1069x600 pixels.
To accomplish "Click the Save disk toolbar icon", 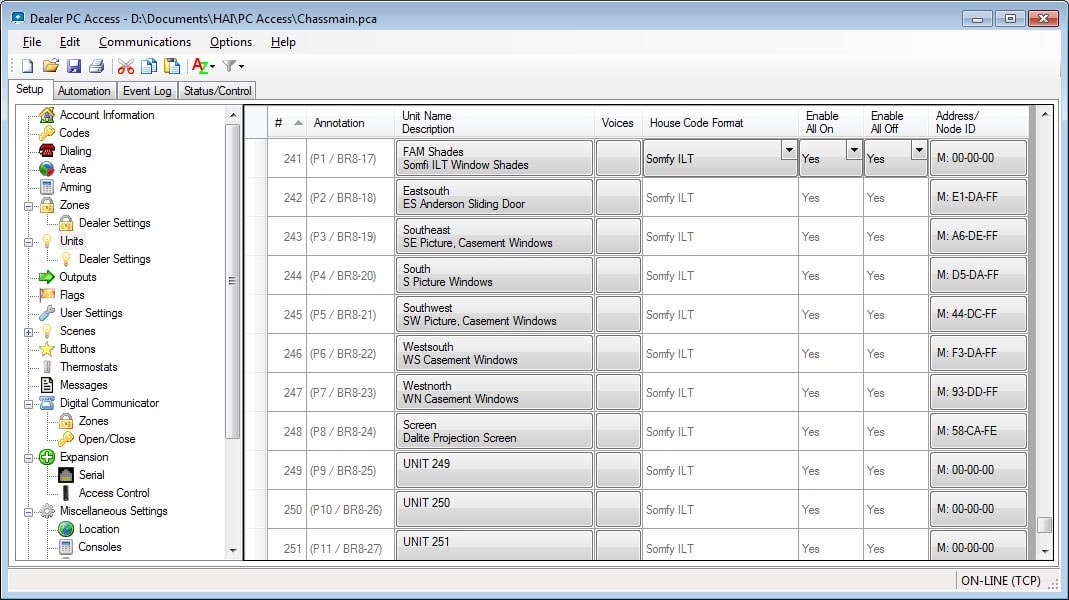I will 74,66.
